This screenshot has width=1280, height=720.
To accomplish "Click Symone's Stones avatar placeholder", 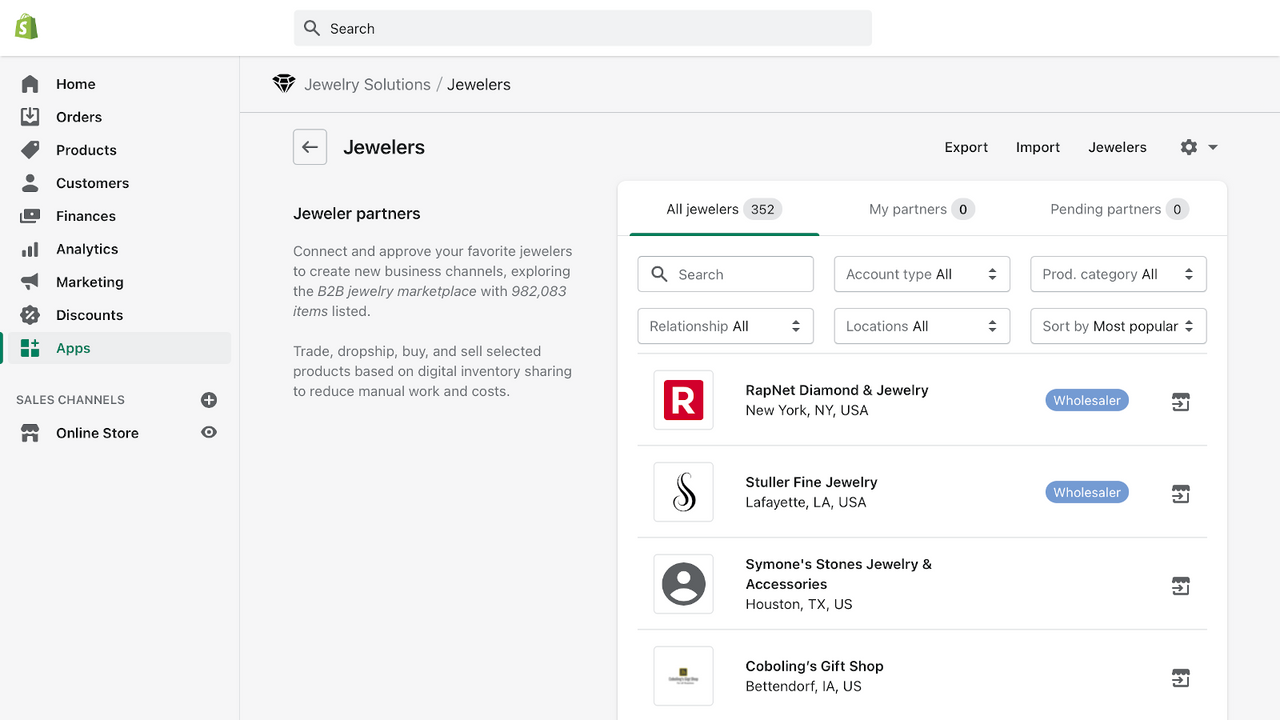I will [684, 584].
